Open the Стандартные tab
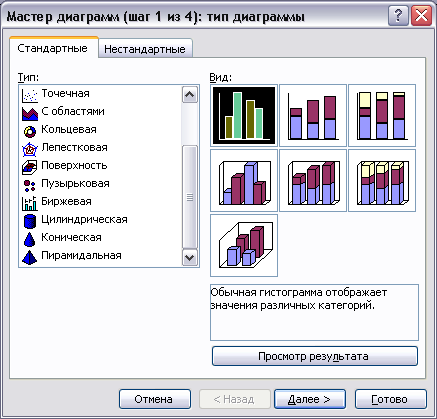The height and width of the screenshot is (419, 437). [x=53, y=48]
